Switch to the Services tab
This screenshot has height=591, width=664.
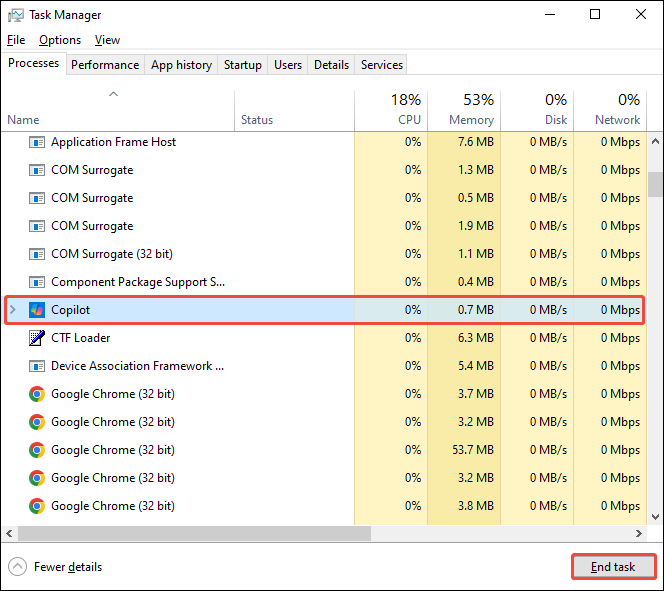point(382,65)
